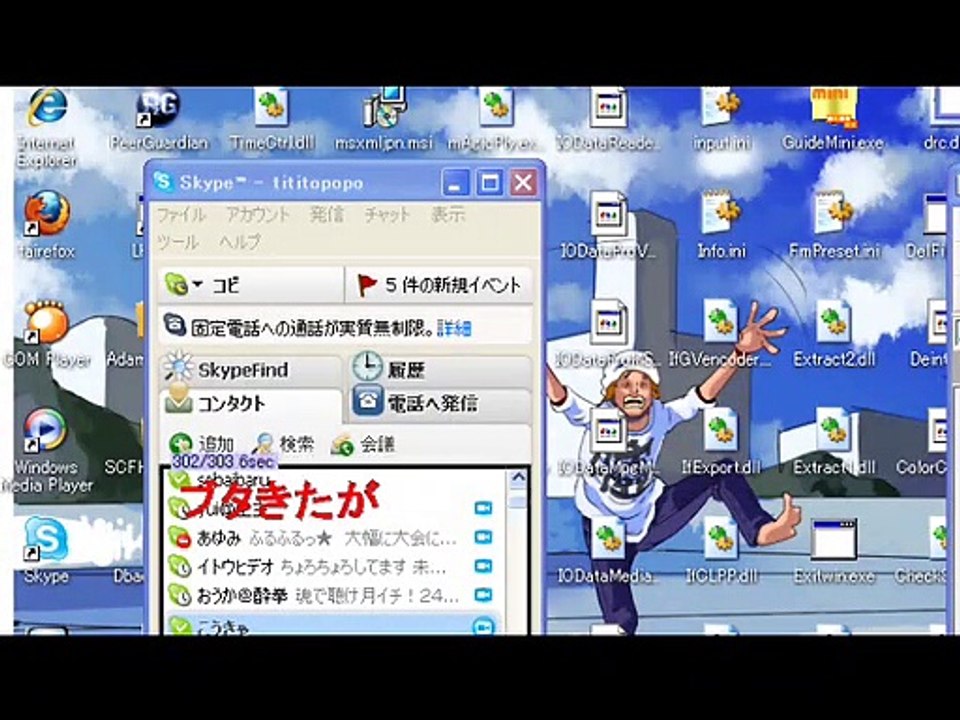Open GOM Player desktop shortcut
This screenshot has width=960, height=720.
click(46, 322)
